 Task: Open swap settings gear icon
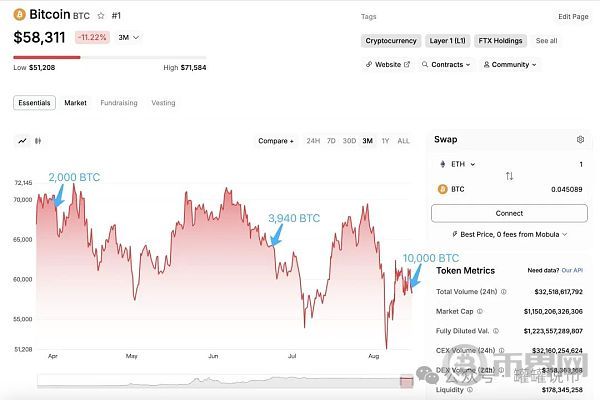(580, 140)
